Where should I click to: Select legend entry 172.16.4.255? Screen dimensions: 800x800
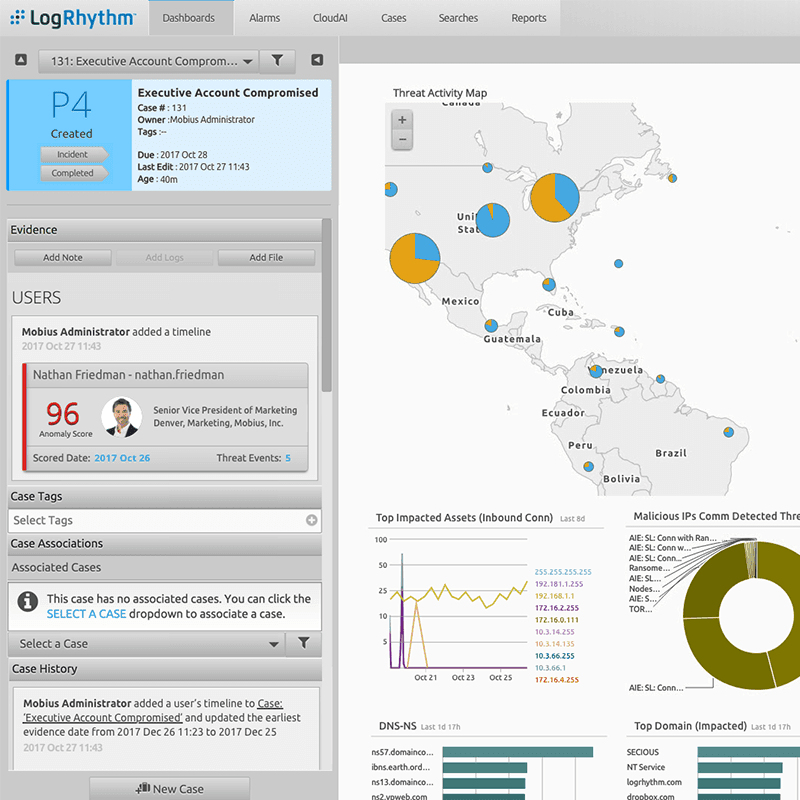[557, 680]
